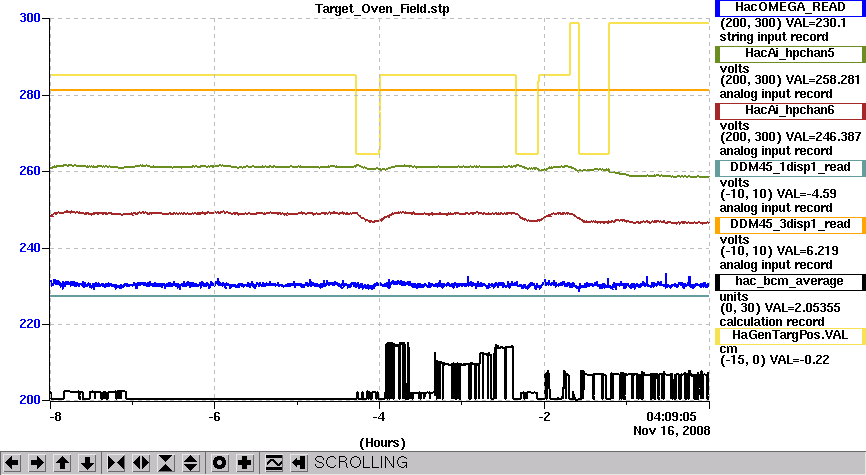This screenshot has width=866, height=475.
Task: Select the HacAi_hpchan6 red legend box
Action: (x=790, y=110)
